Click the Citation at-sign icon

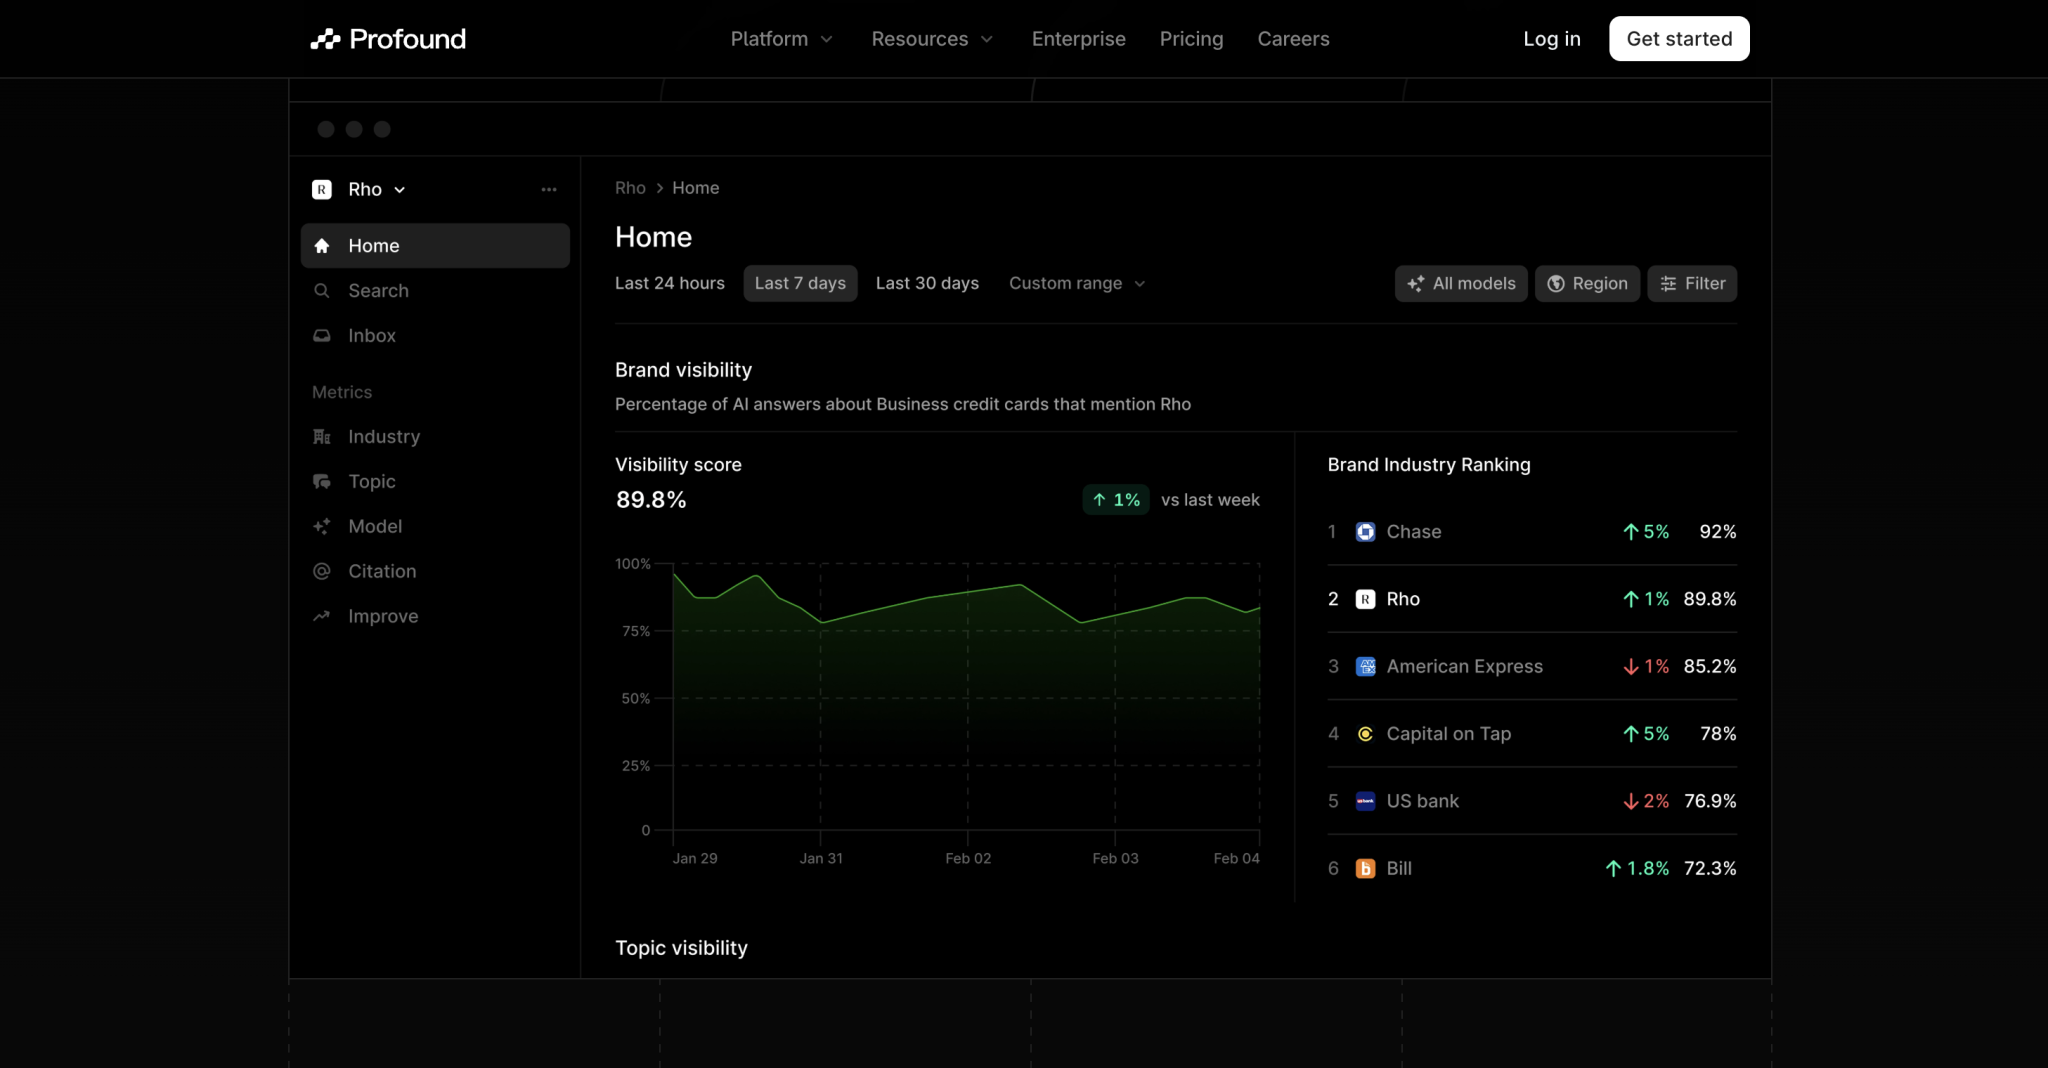tap(322, 572)
